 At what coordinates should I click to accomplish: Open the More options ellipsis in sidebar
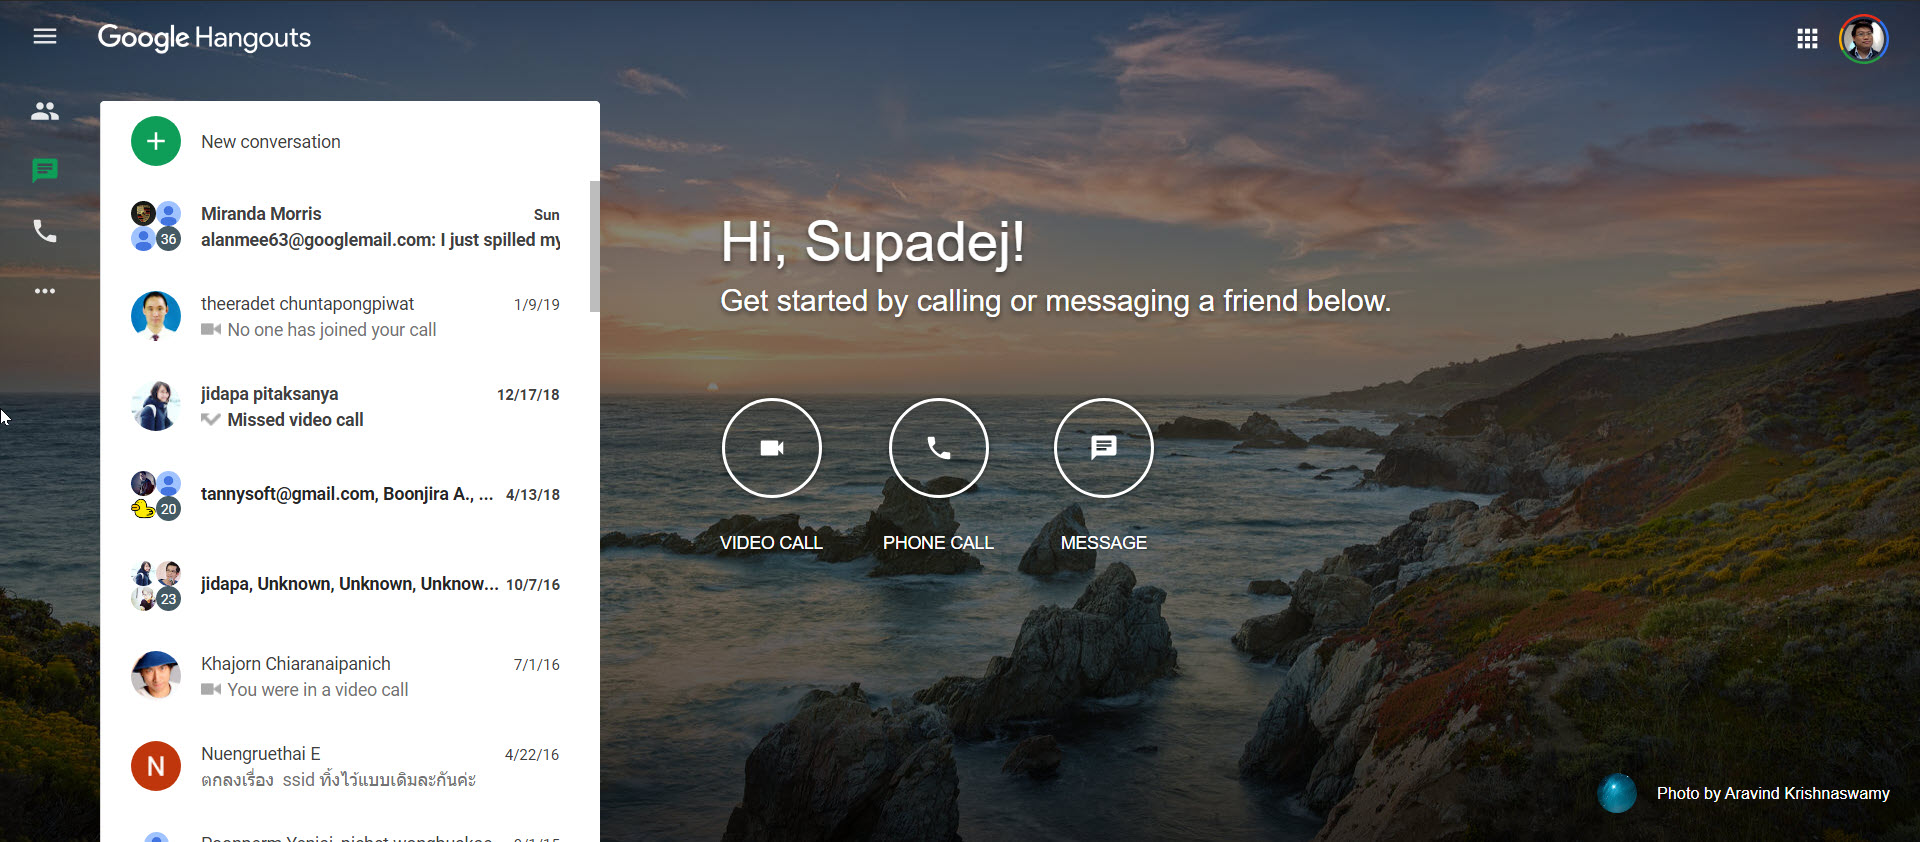click(x=45, y=291)
